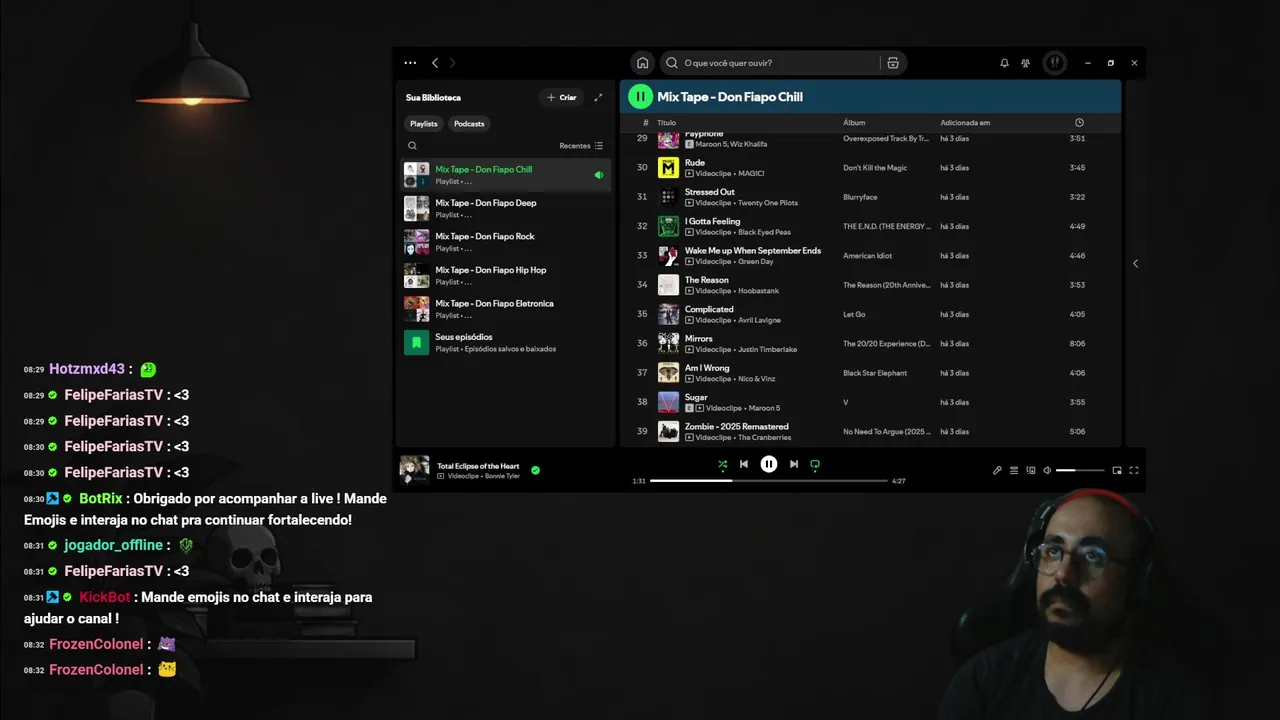
Task: Open the miniplayer icon
Action: 1117,470
